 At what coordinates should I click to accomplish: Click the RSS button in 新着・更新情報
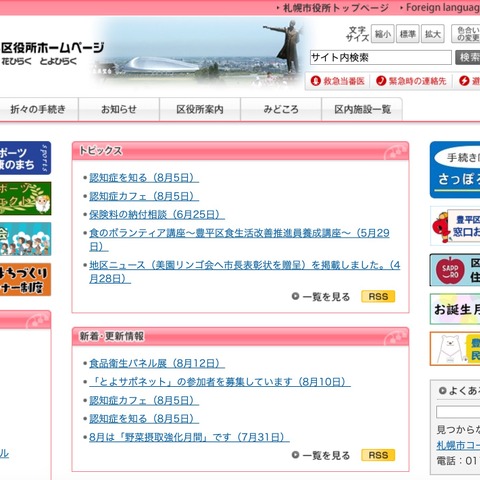pyautogui.click(x=378, y=455)
